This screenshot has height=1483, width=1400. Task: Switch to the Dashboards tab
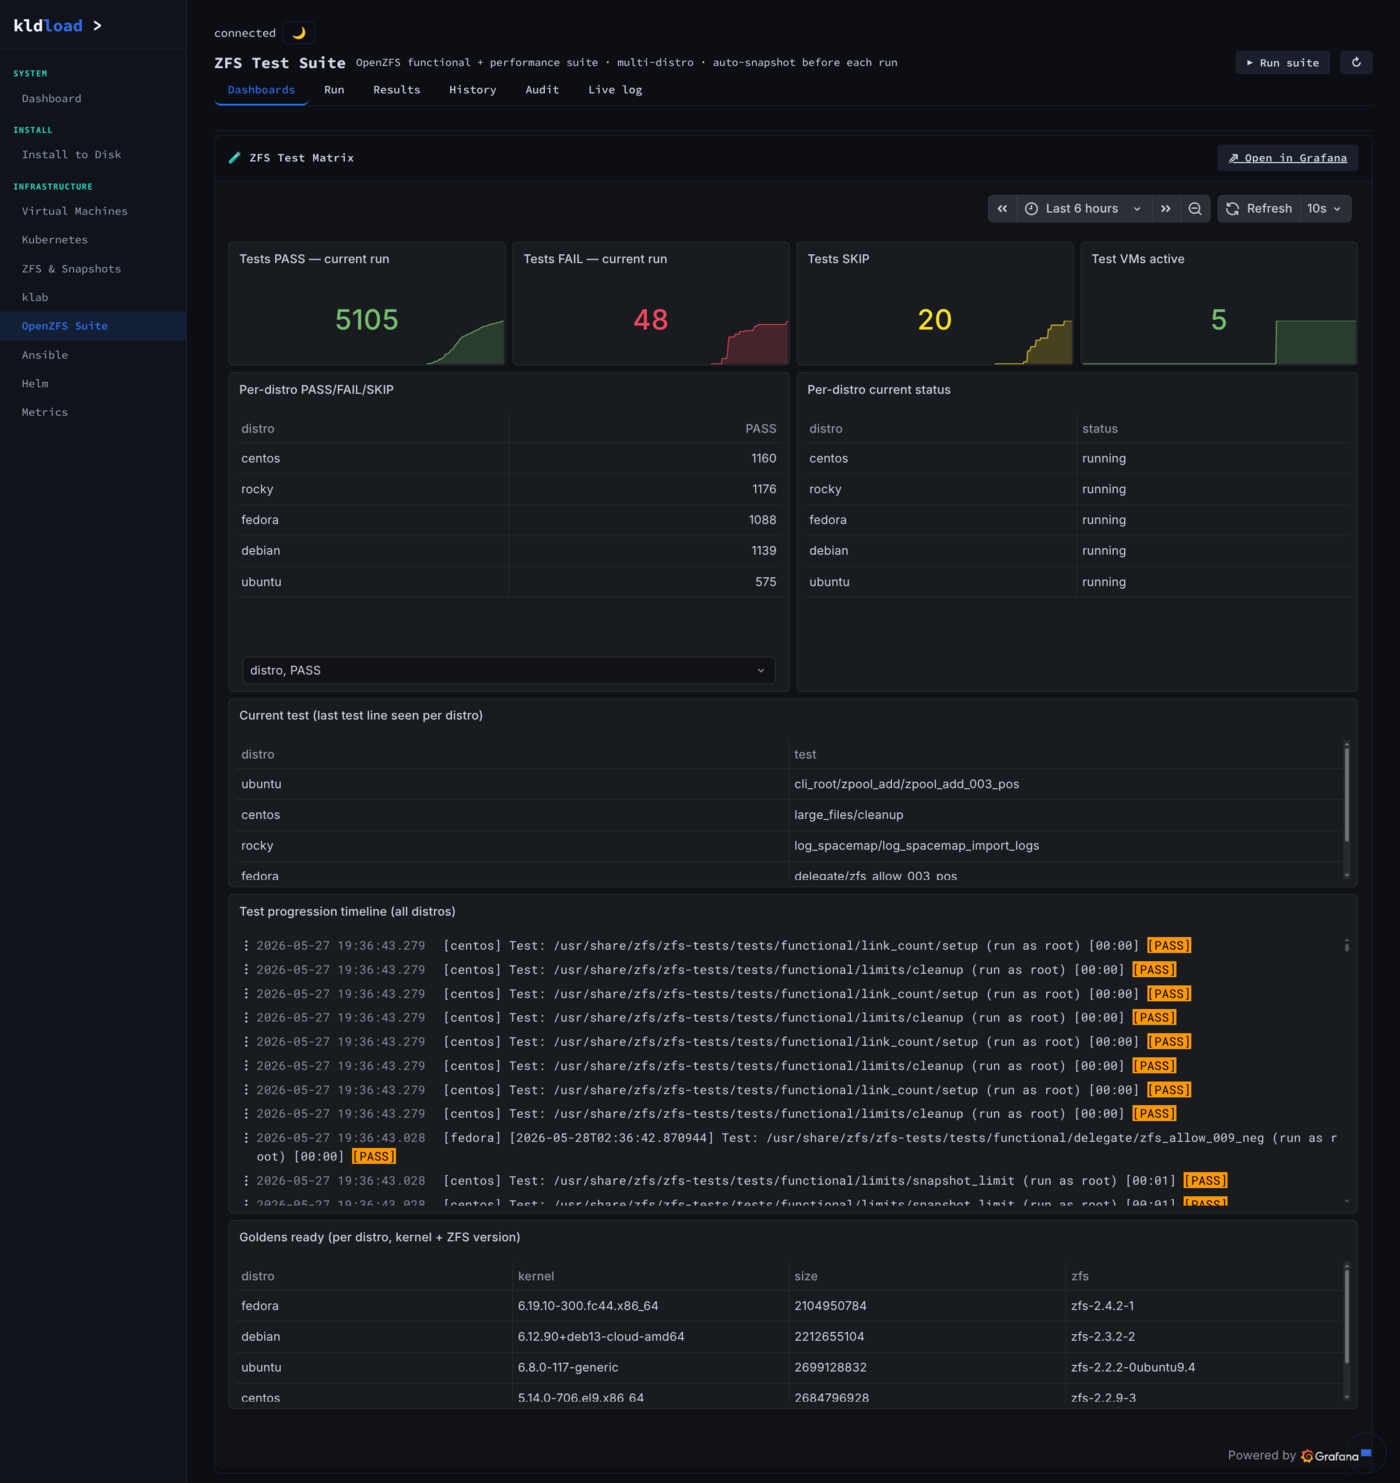(261, 90)
